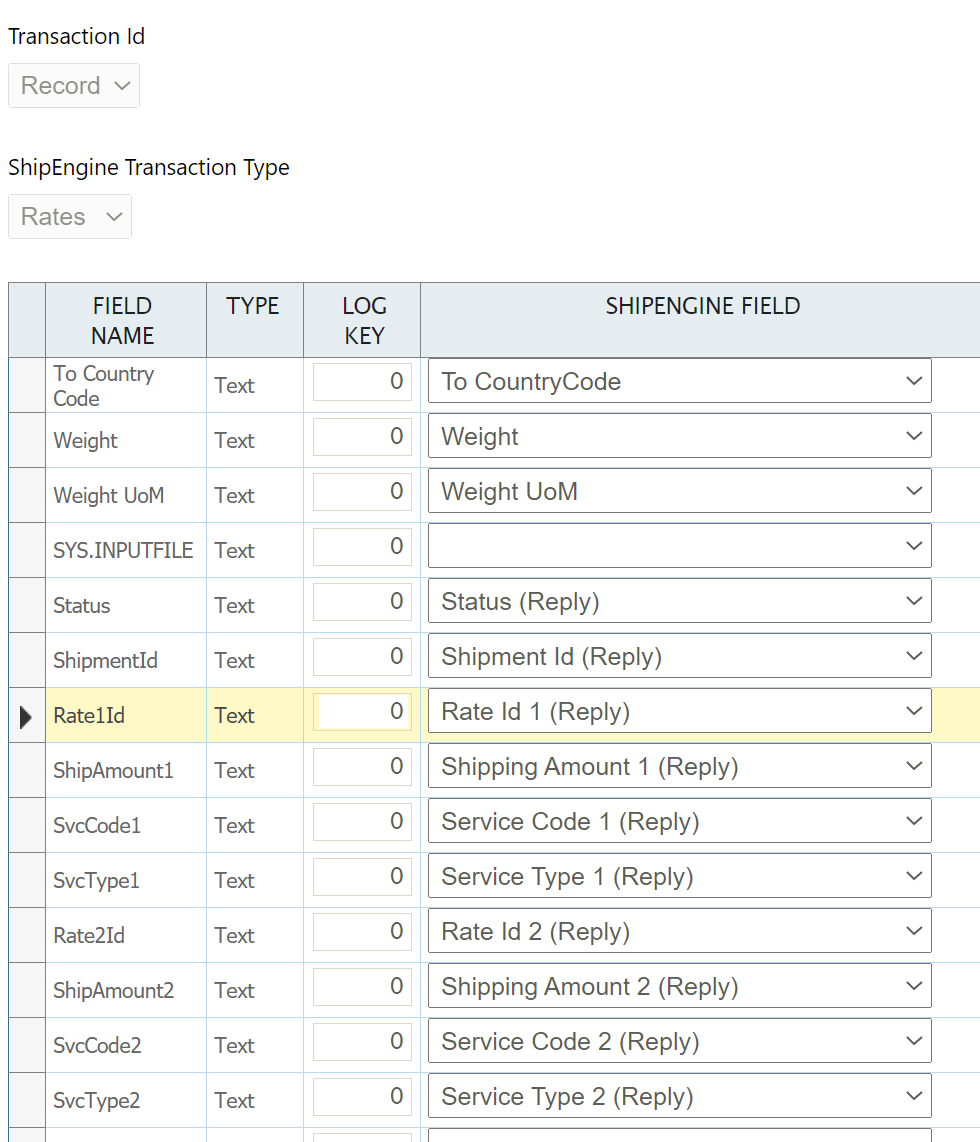Open the Shipping Amount 2 (Reply) dropdown
The height and width of the screenshot is (1142, 980).
(679, 986)
